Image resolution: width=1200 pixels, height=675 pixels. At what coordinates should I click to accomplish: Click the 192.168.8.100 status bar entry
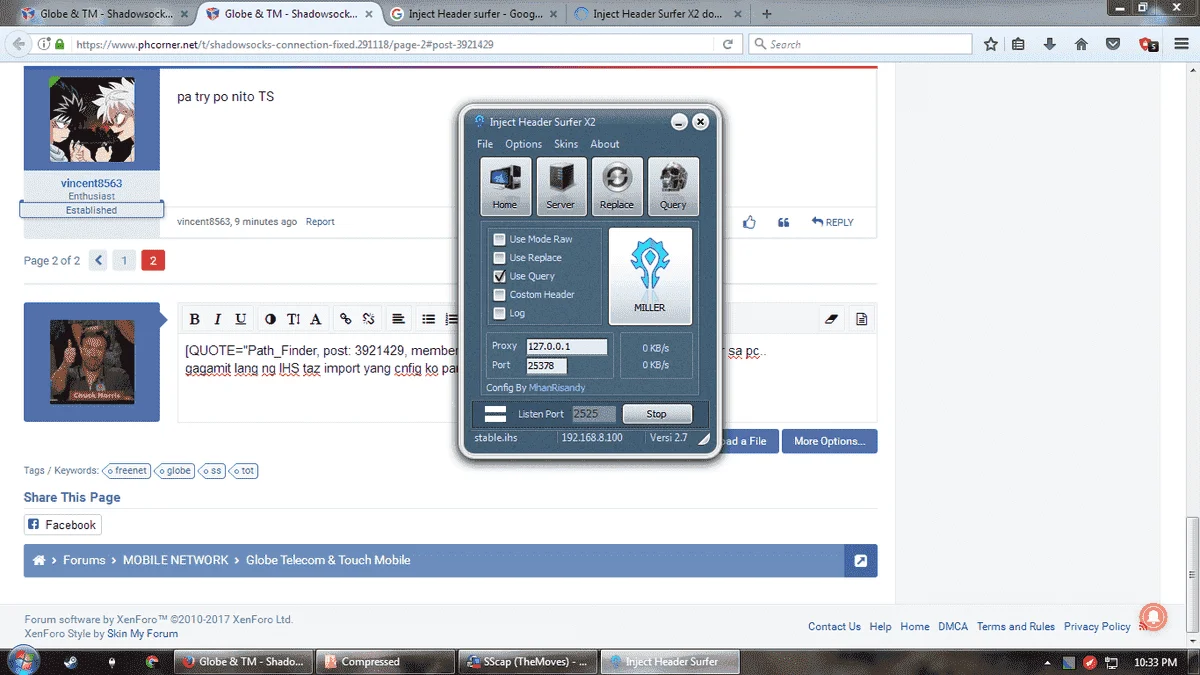(x=592, y=438)
